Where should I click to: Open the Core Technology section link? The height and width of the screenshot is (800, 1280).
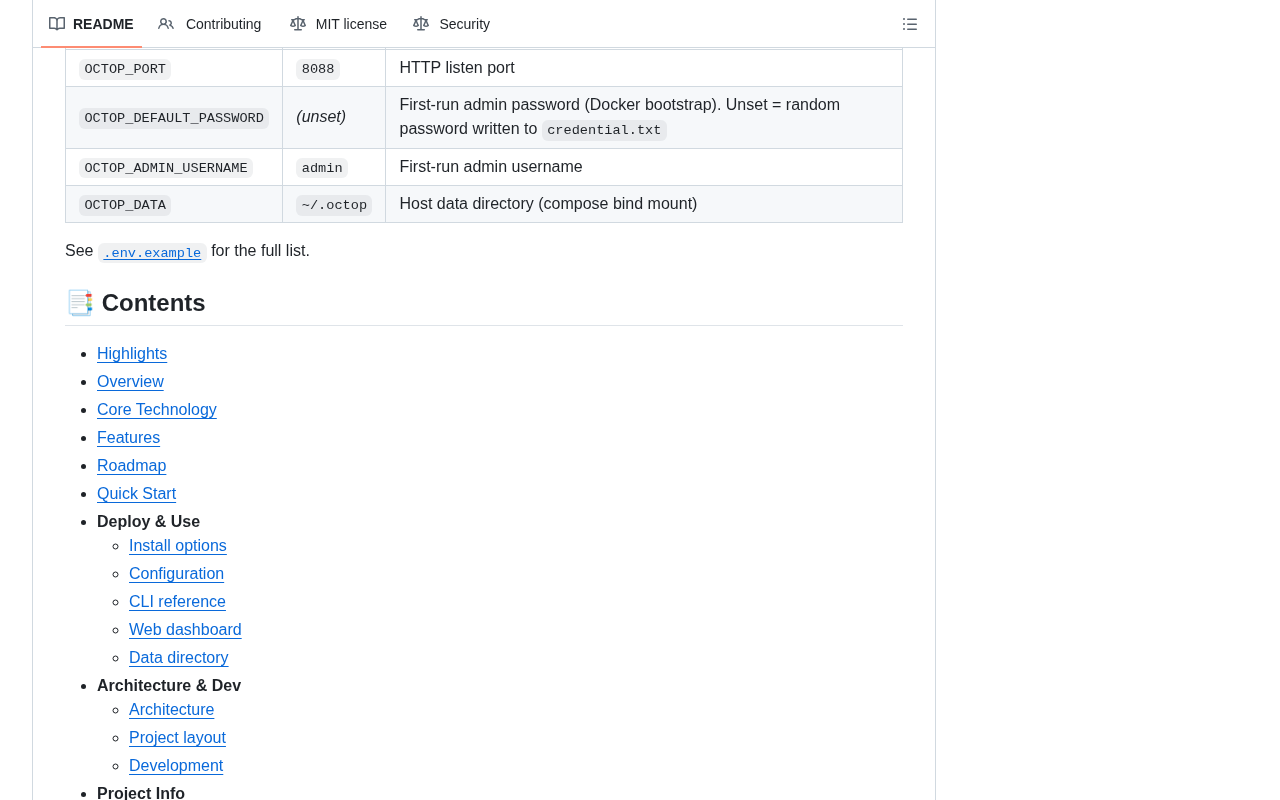pos(157,410)
